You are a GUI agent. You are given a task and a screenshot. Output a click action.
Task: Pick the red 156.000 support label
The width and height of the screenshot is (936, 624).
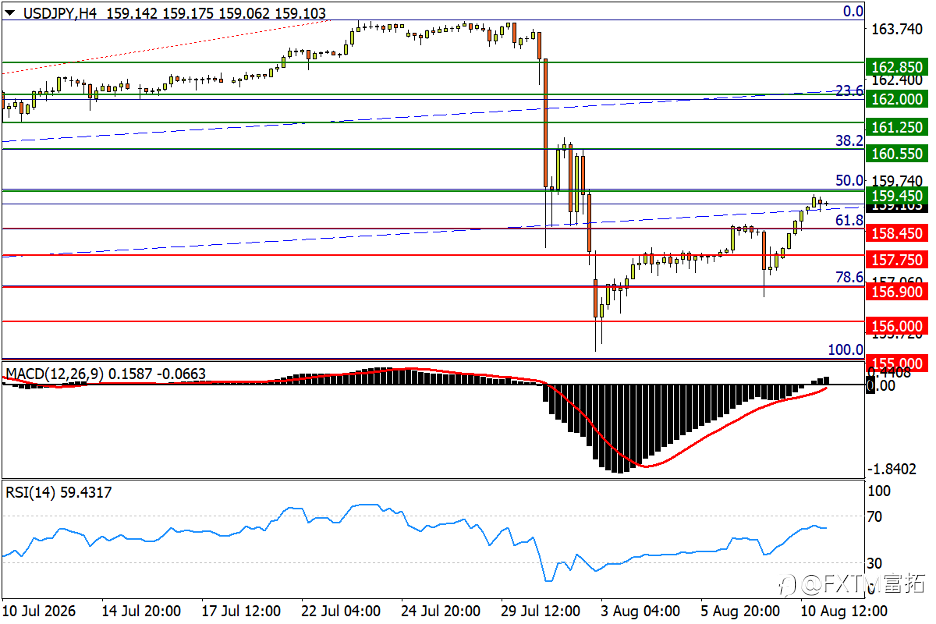coord(897,326)
